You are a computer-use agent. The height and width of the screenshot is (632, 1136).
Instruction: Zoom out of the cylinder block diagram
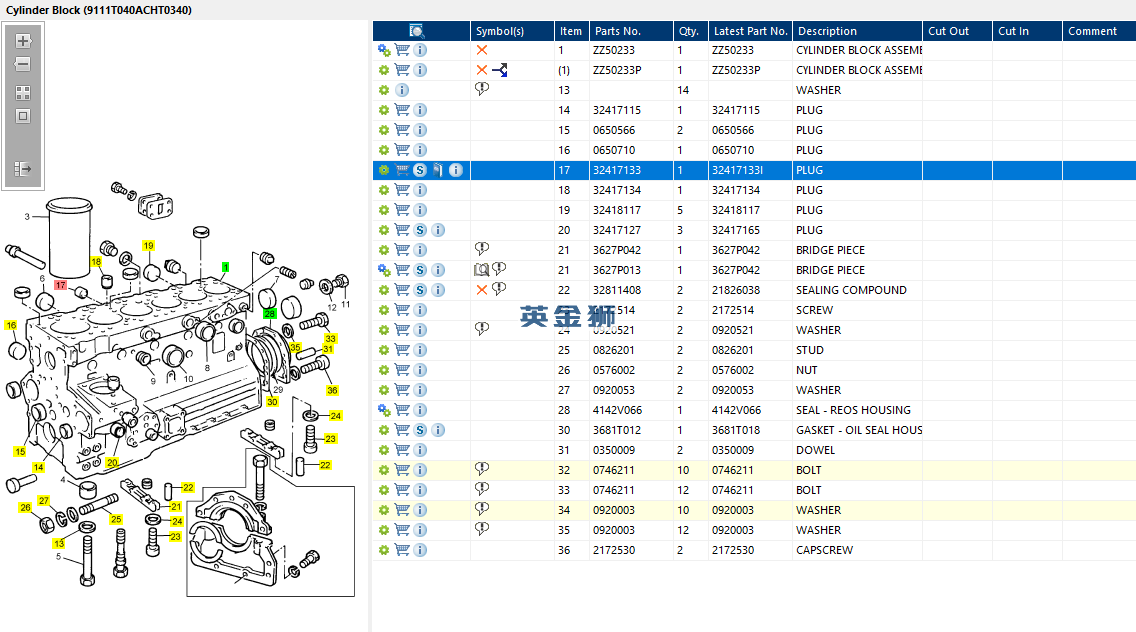point(23,65)
